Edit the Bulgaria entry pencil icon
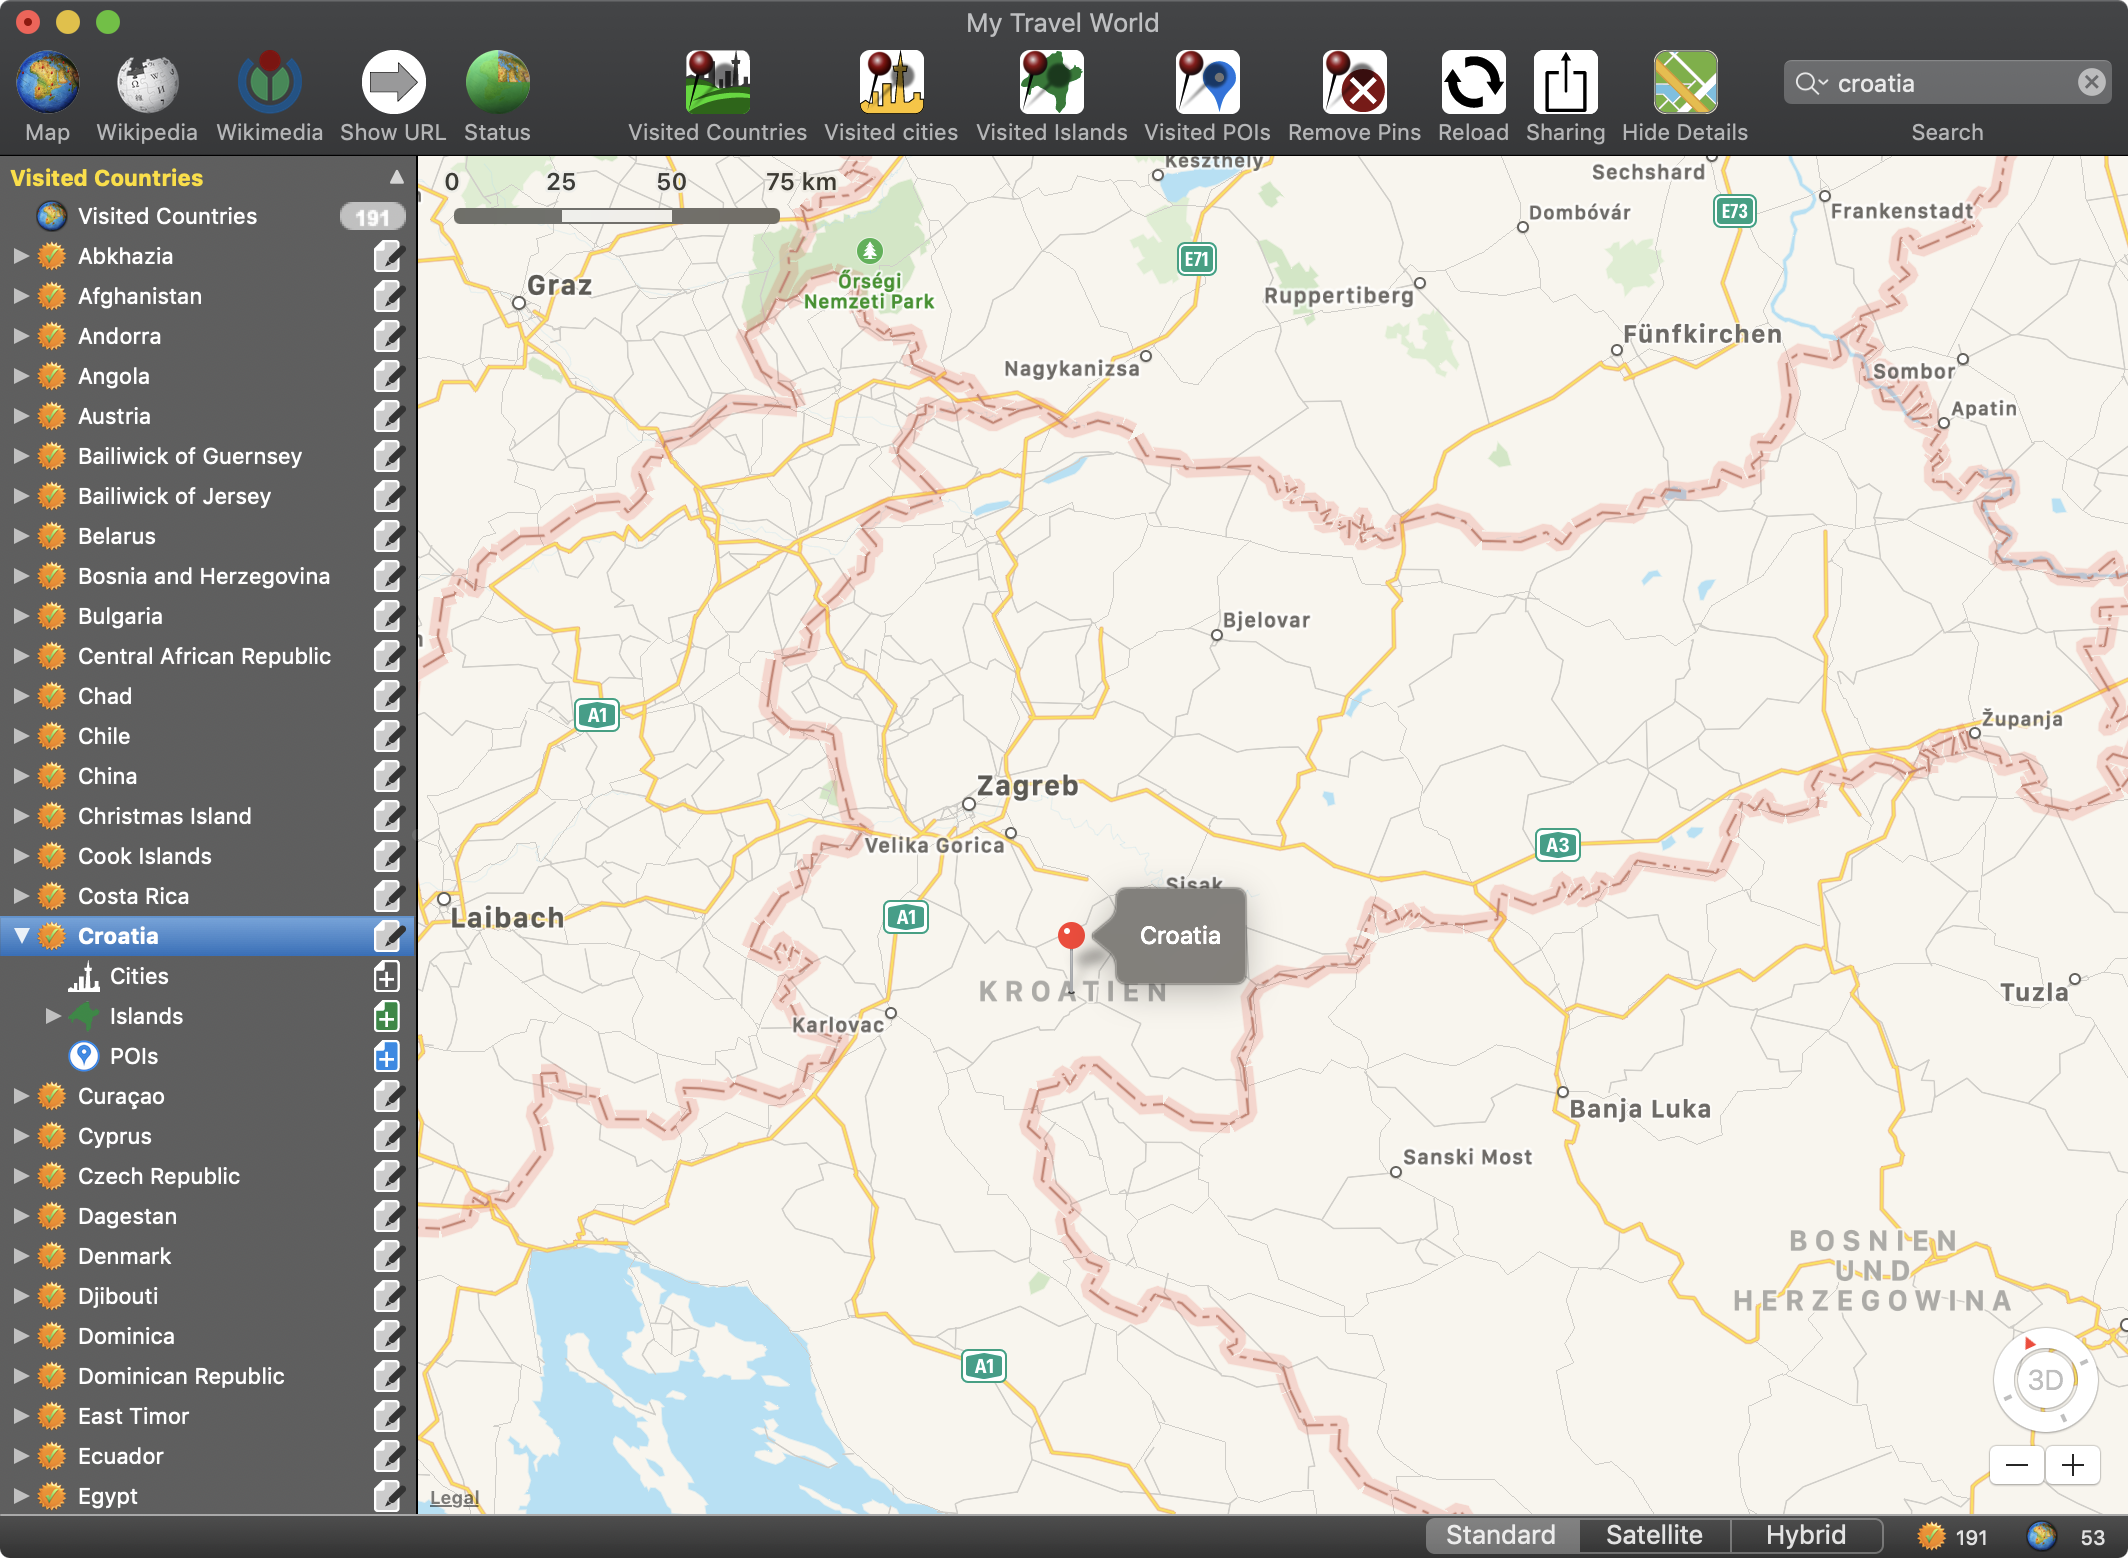Image resolution: width=2128 pixels, height=1558 pixels. pyautogui.click(x=388, y=616)
